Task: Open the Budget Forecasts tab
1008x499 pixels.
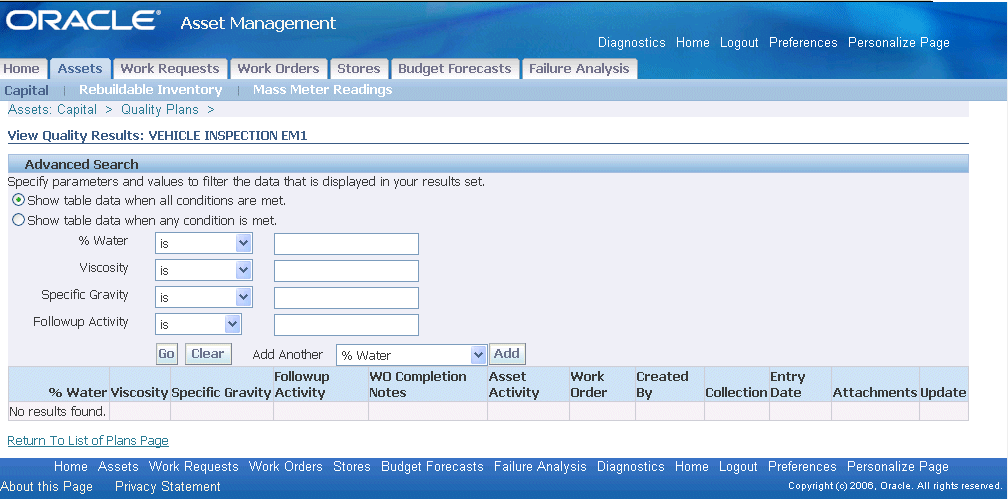Action: click(x=454, y=69)
